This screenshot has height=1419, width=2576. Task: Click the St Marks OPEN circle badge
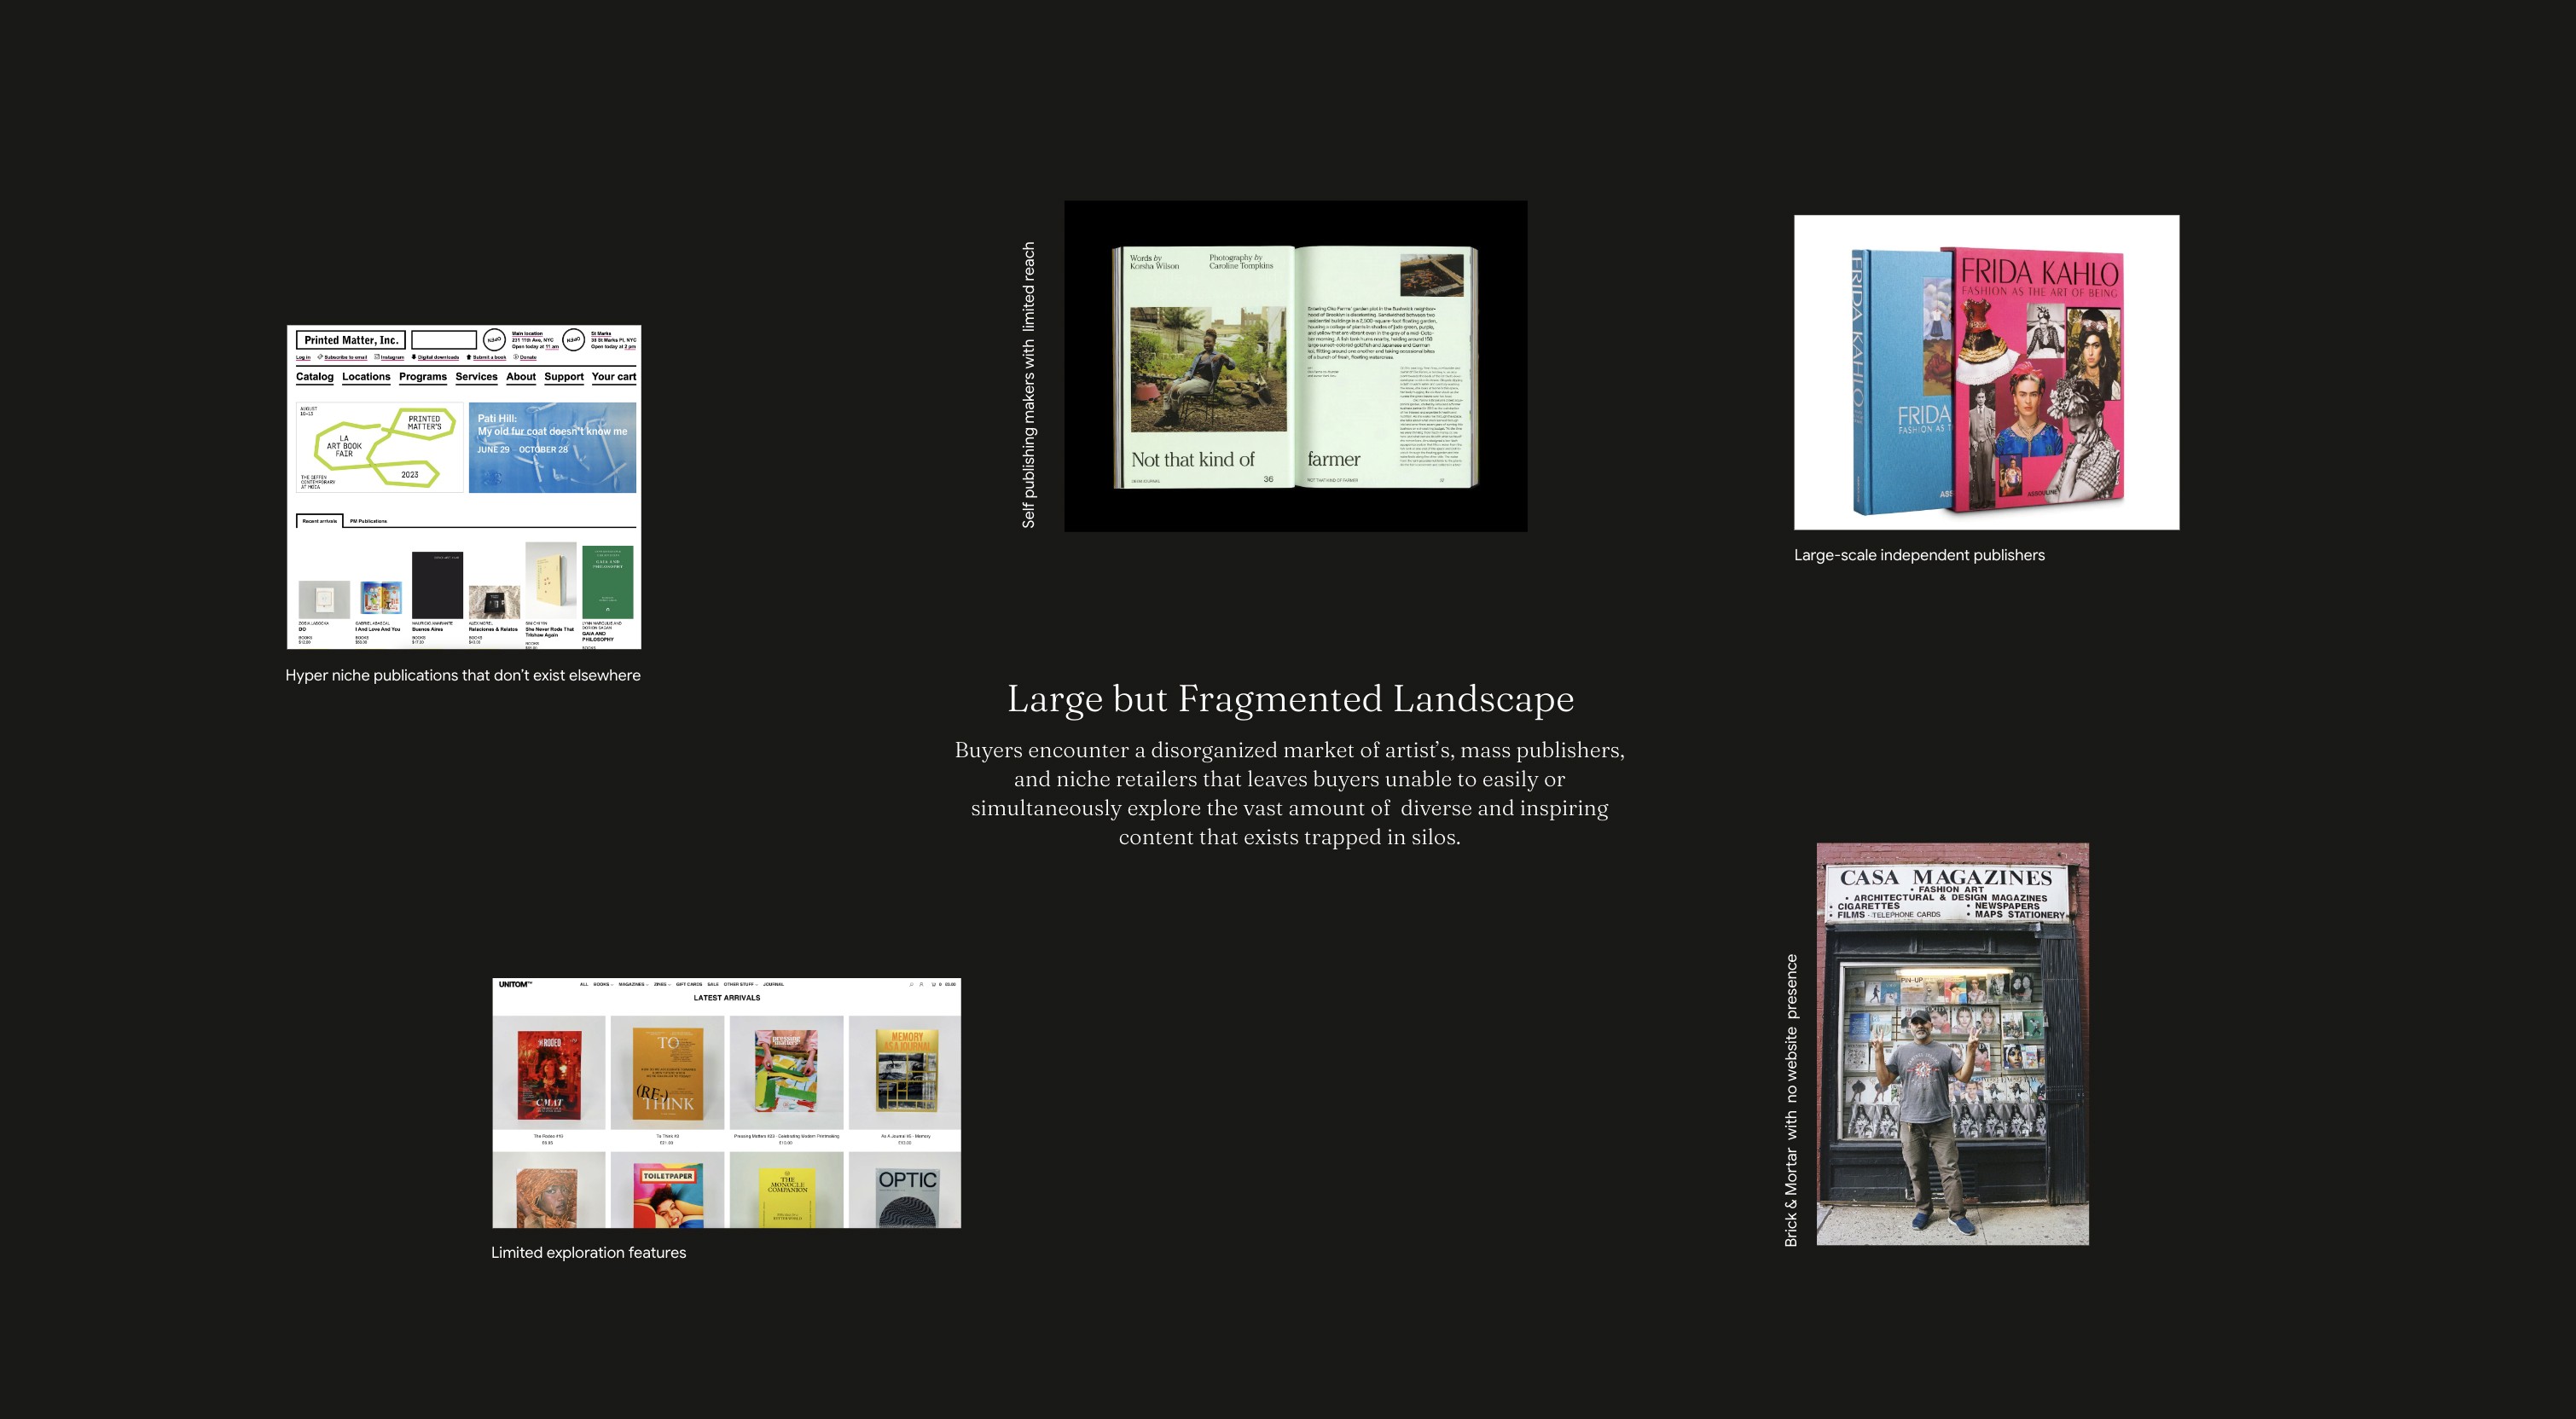[x=573, y=340]
